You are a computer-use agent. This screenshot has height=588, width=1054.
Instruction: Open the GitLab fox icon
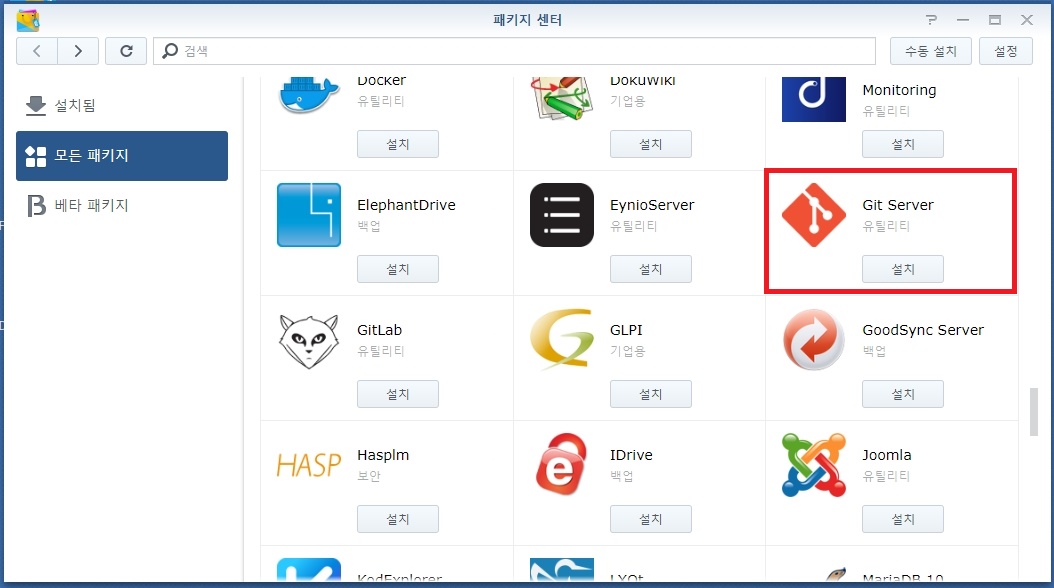click(309, 341)
